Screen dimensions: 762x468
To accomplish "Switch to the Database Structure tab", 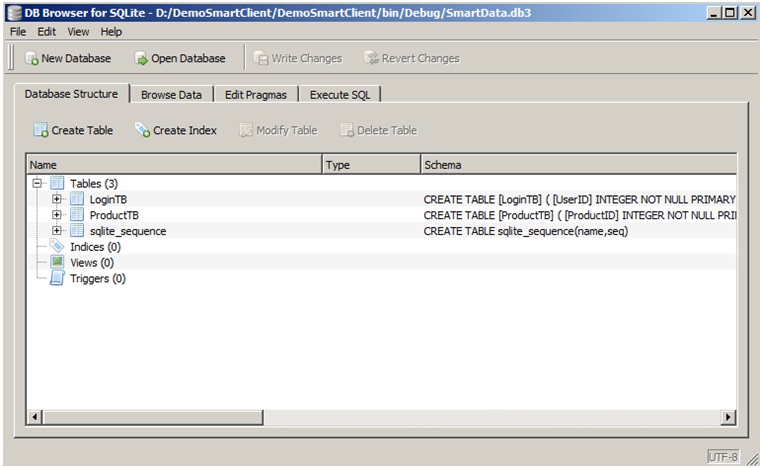I will (71, 93).
